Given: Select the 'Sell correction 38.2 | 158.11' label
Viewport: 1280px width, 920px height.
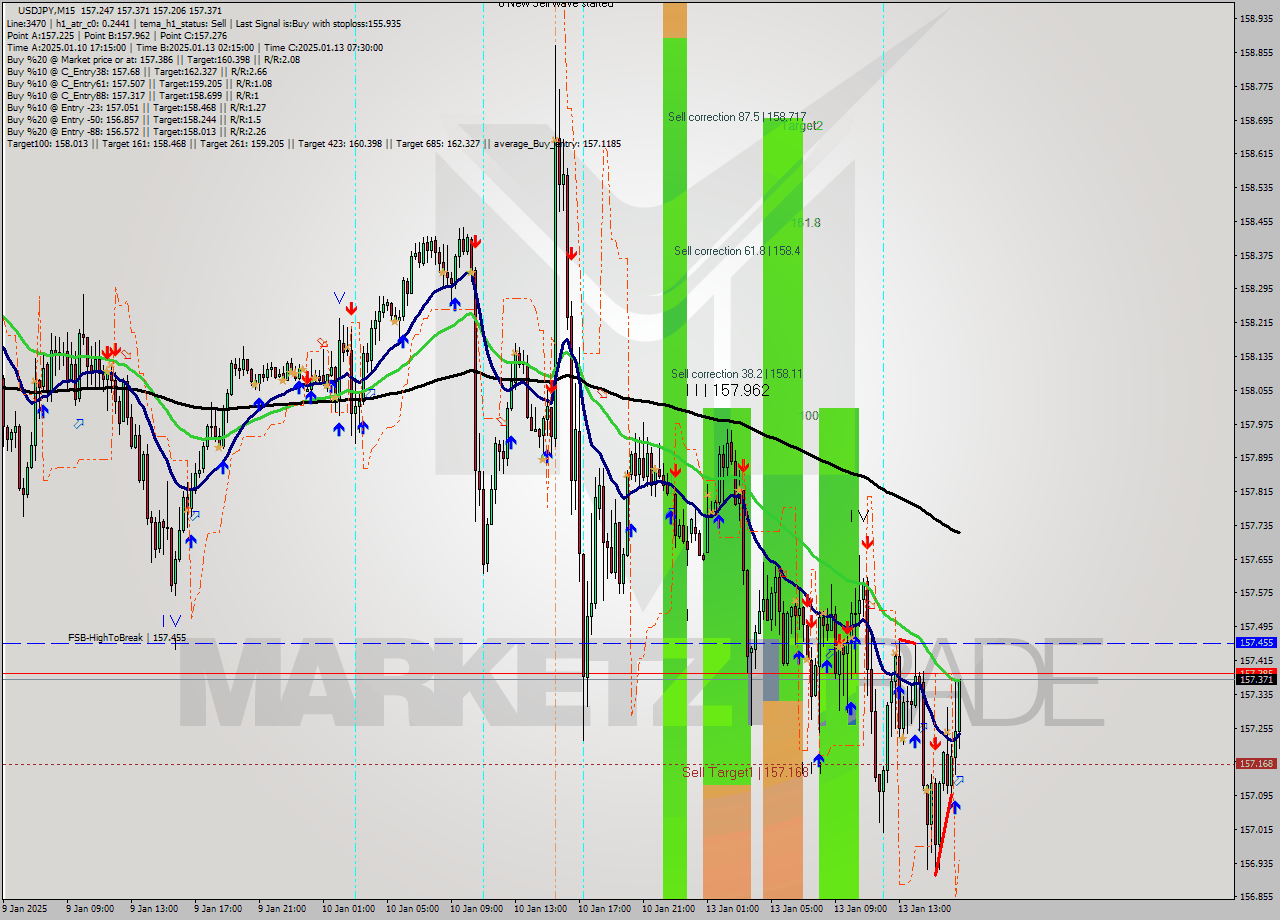Looking at the screenshot, I should click(737, 374).
